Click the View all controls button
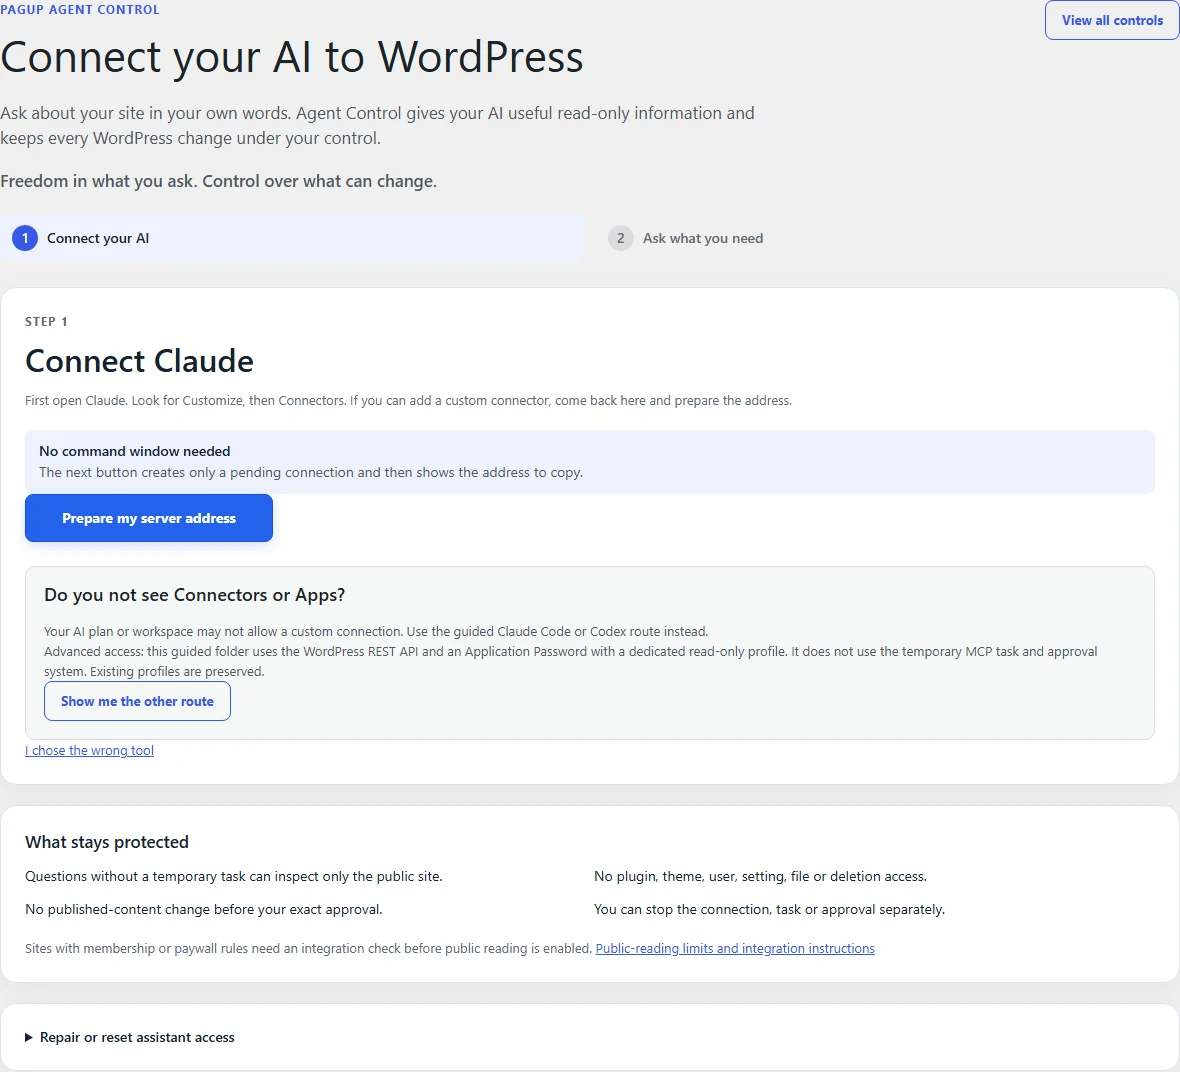 pyautogui.click(x=1112, y=20)
